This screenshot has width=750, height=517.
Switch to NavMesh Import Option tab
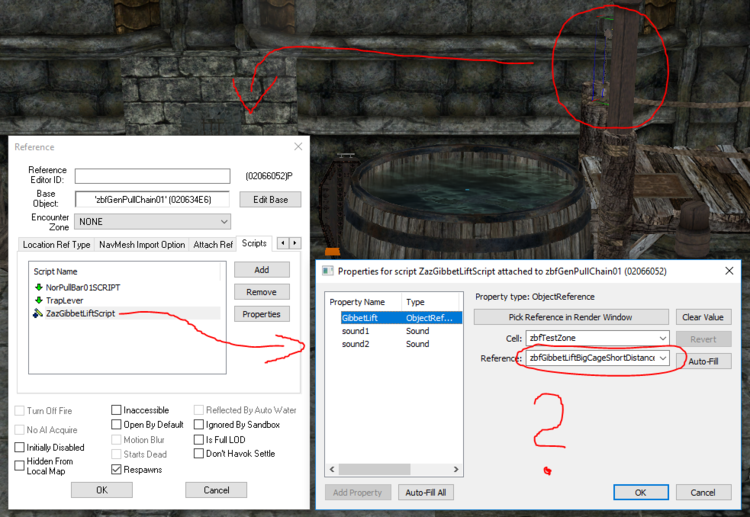[x=142, y=244]
